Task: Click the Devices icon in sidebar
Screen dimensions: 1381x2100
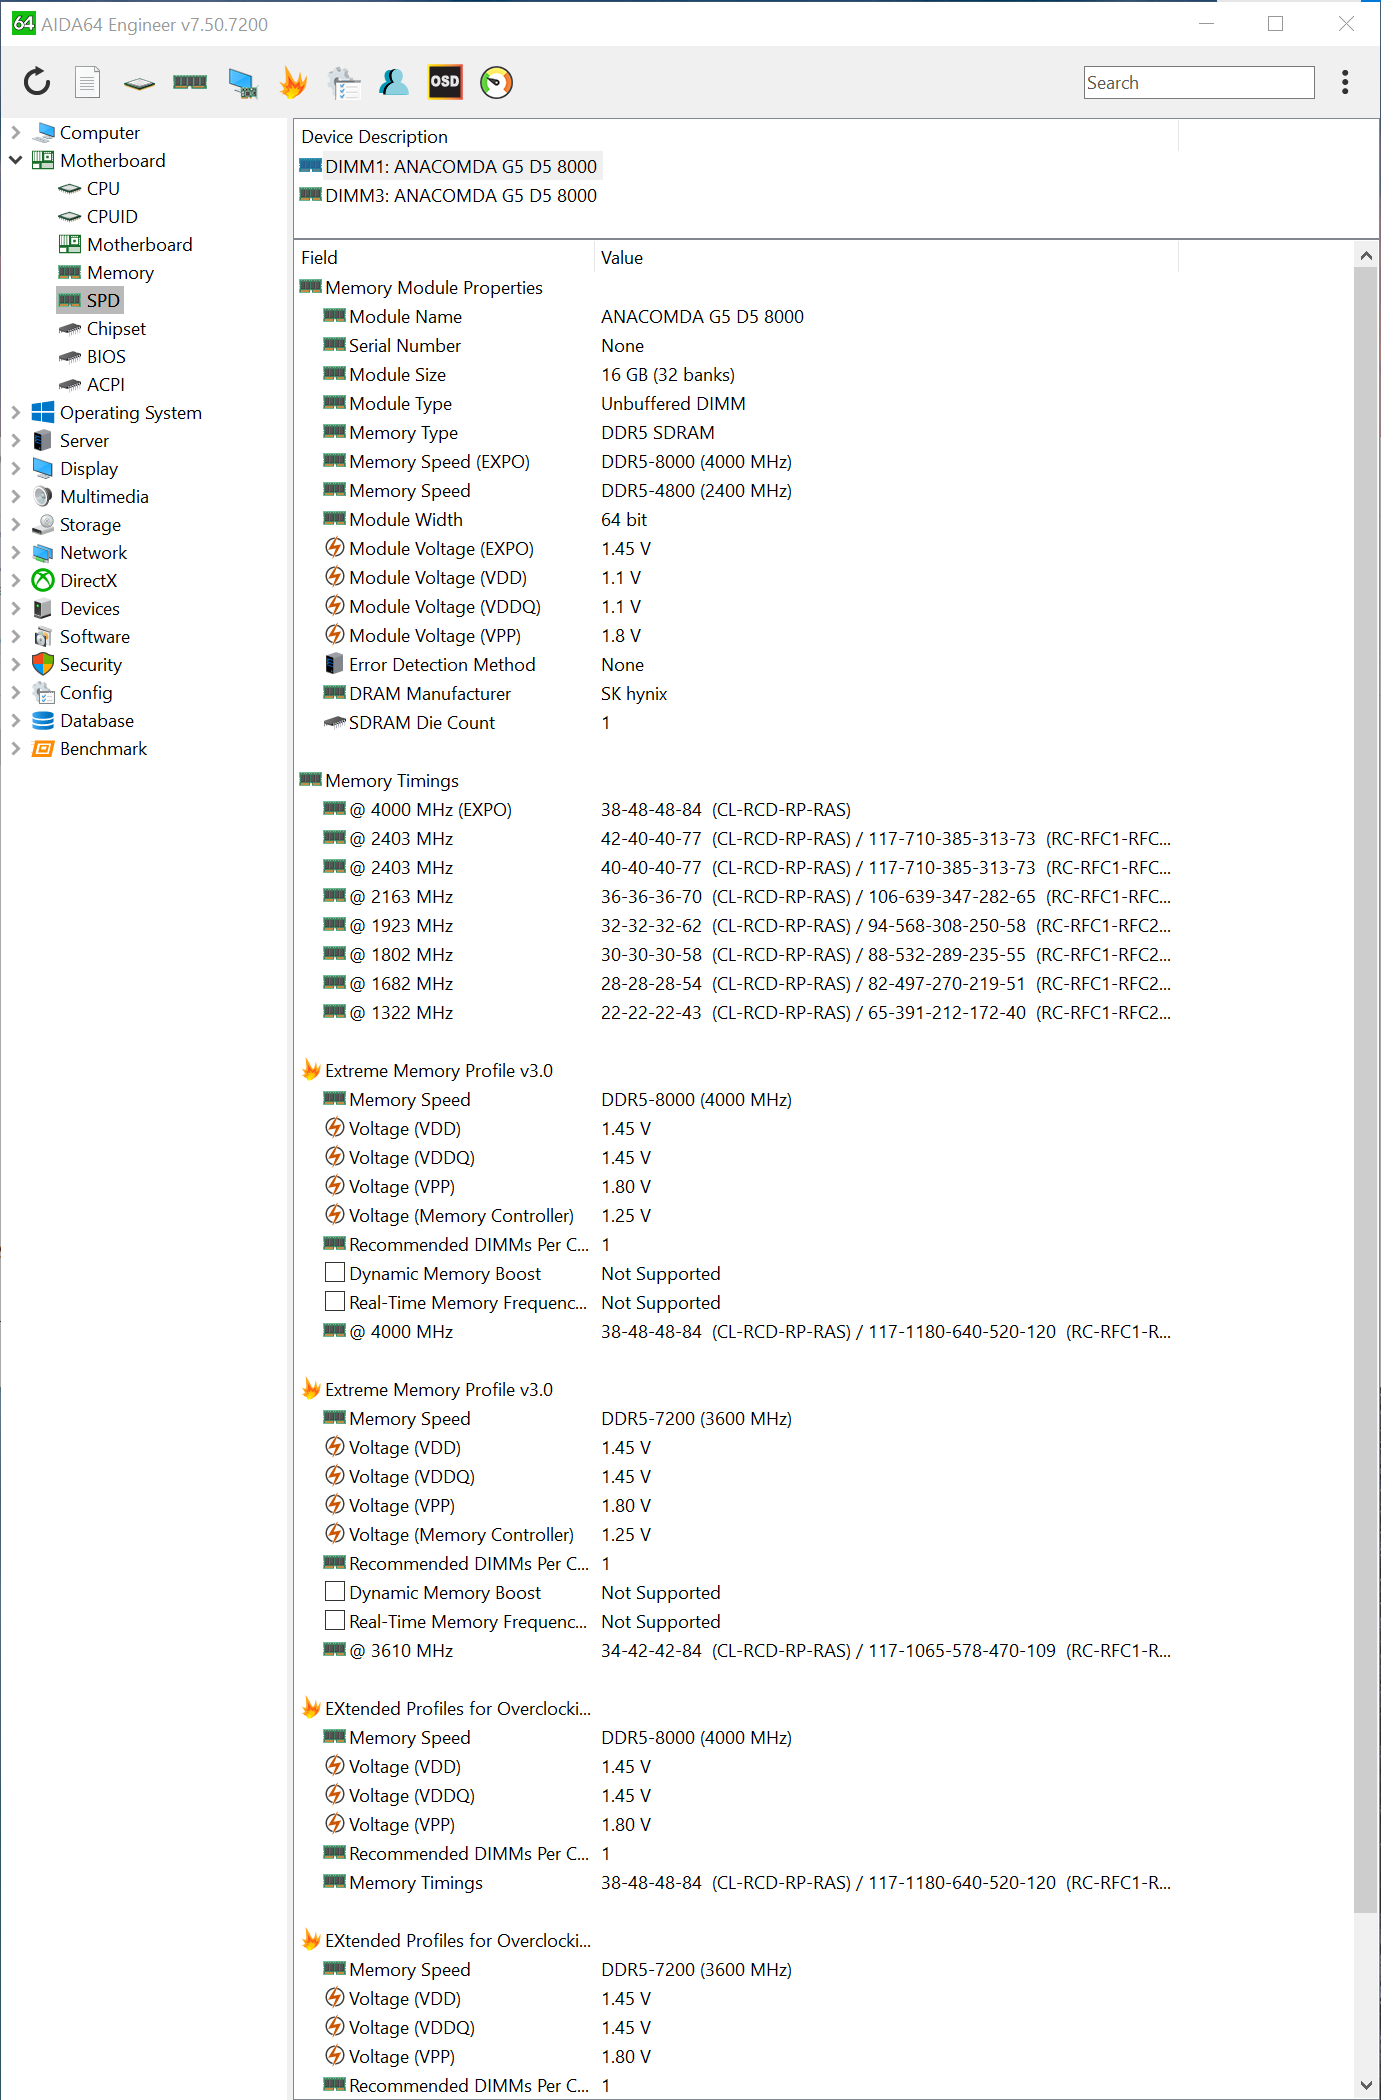Action: click(43, 608)
